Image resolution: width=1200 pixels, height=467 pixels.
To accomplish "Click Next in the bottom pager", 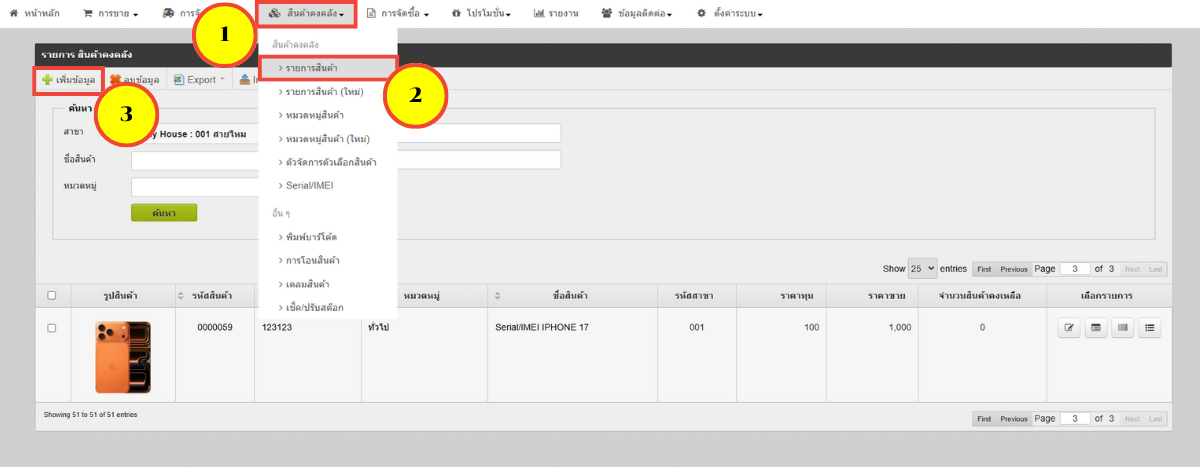I will 1132,419.
